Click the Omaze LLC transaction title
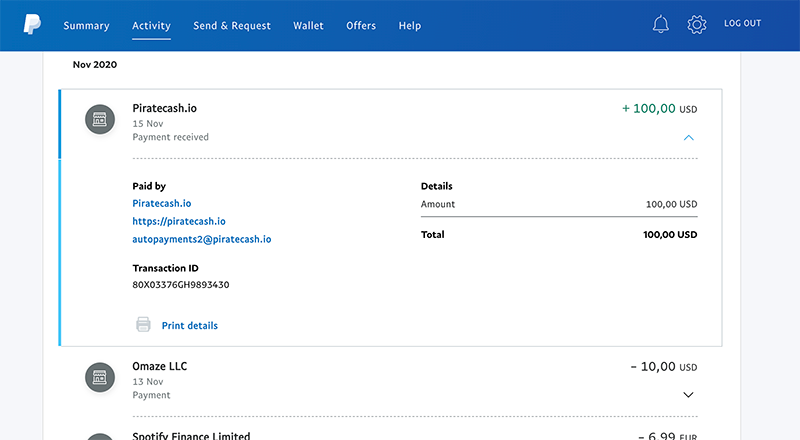Image resolution: width=800 pixels, height=440 pixels. [x=160, y=366]
